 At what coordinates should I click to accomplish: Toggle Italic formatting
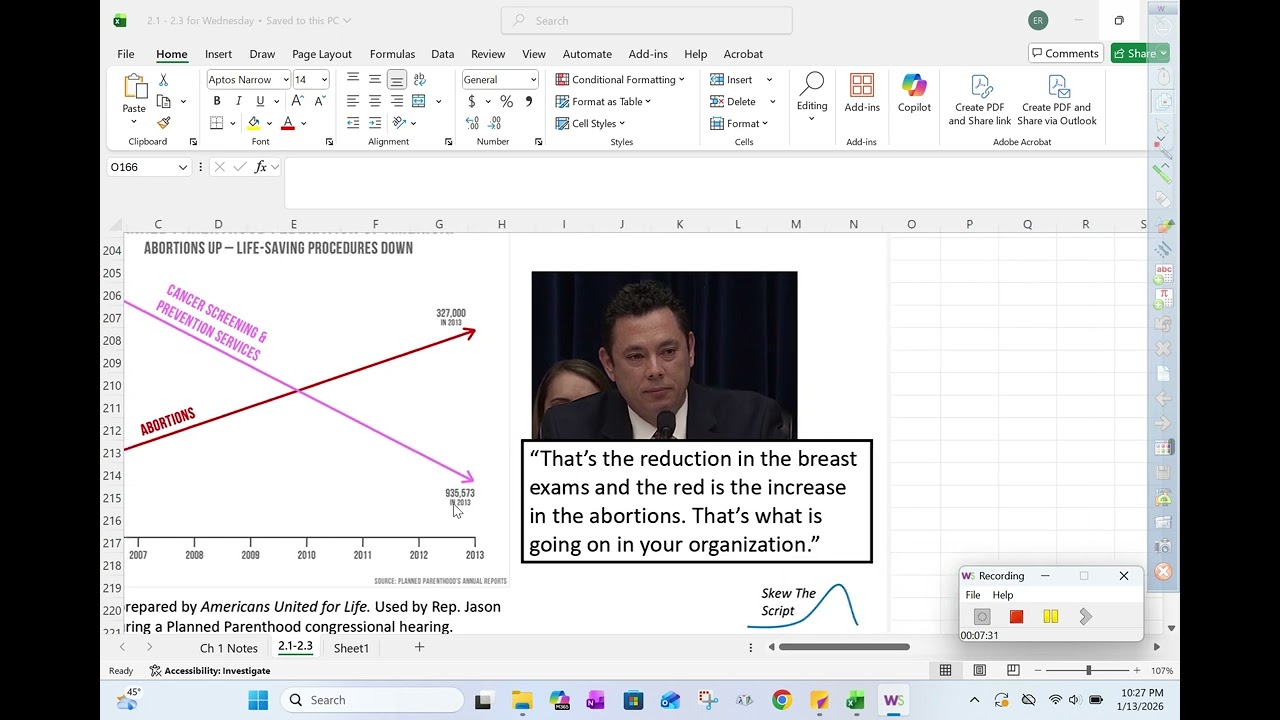click(238, 101)
